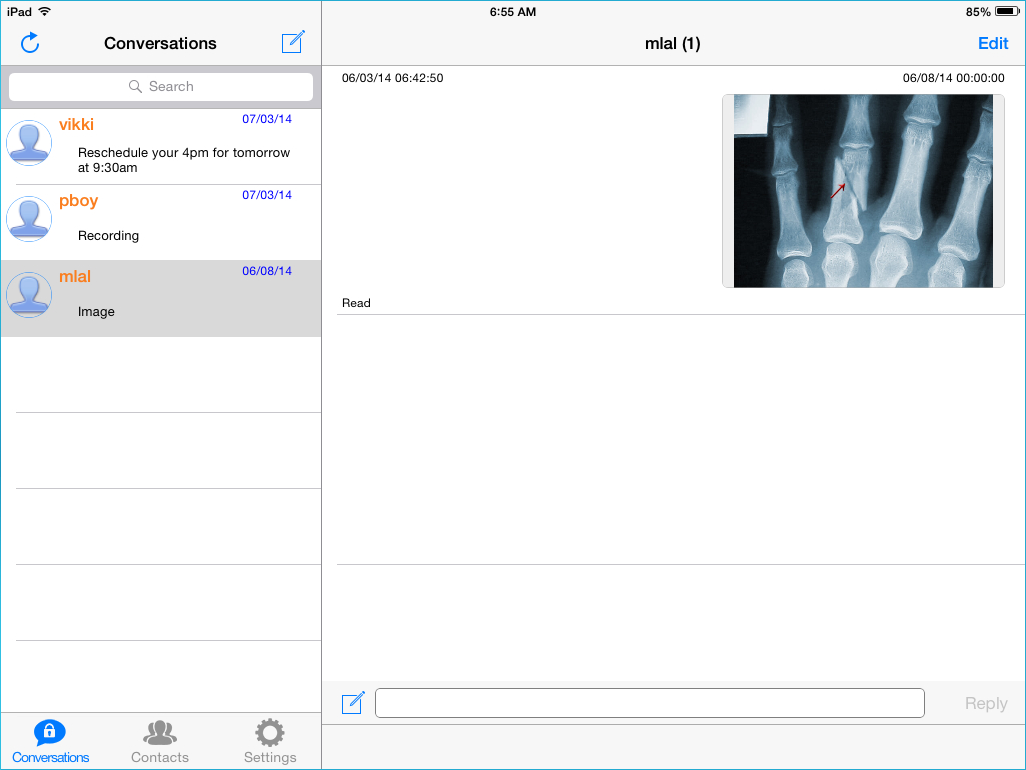Tap the Read status label
1026x770 pixels.
[356, 303]
